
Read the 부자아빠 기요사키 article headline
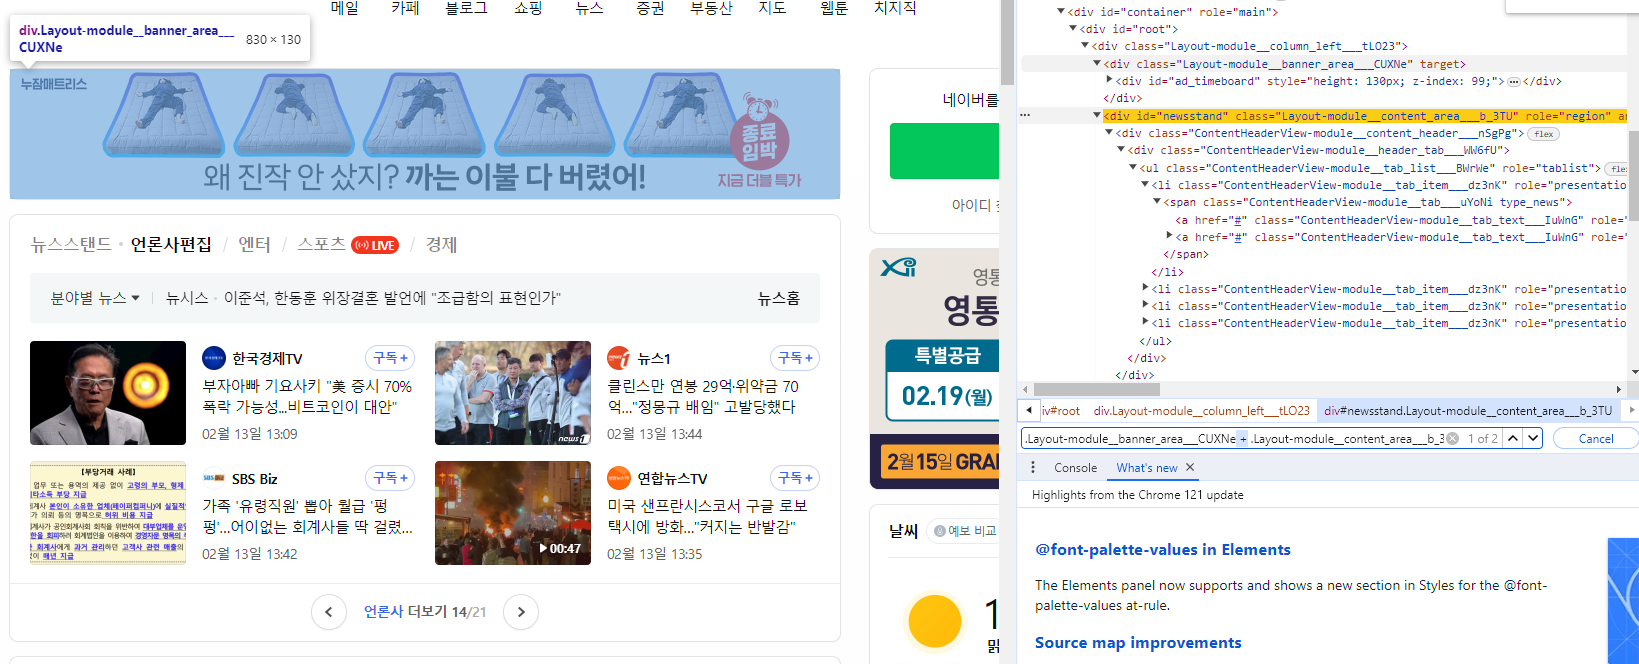pyautogui.click(x=307, y=396)
